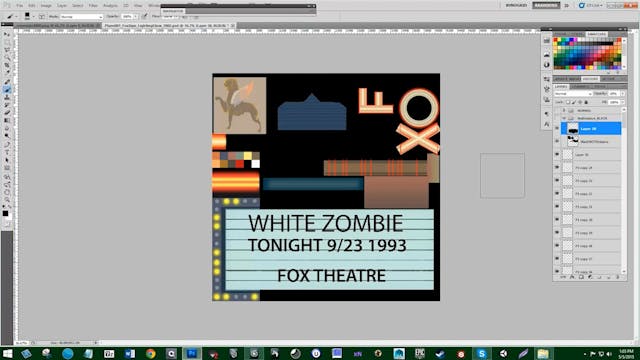Add a layer style with fx button
The height and width of the screenshot is (360, 640).
point(572,277)
